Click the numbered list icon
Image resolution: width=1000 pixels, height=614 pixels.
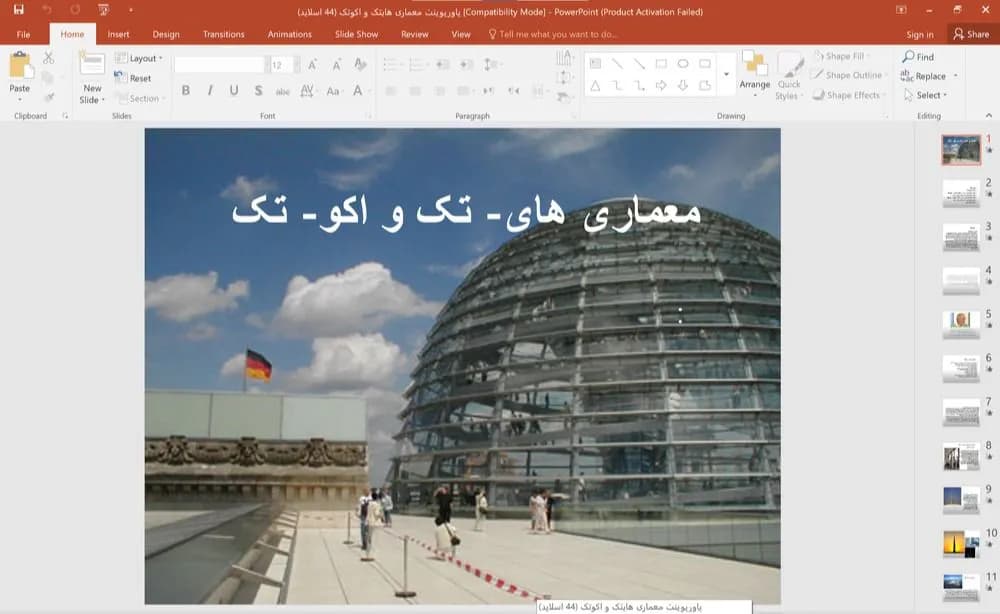418,64
